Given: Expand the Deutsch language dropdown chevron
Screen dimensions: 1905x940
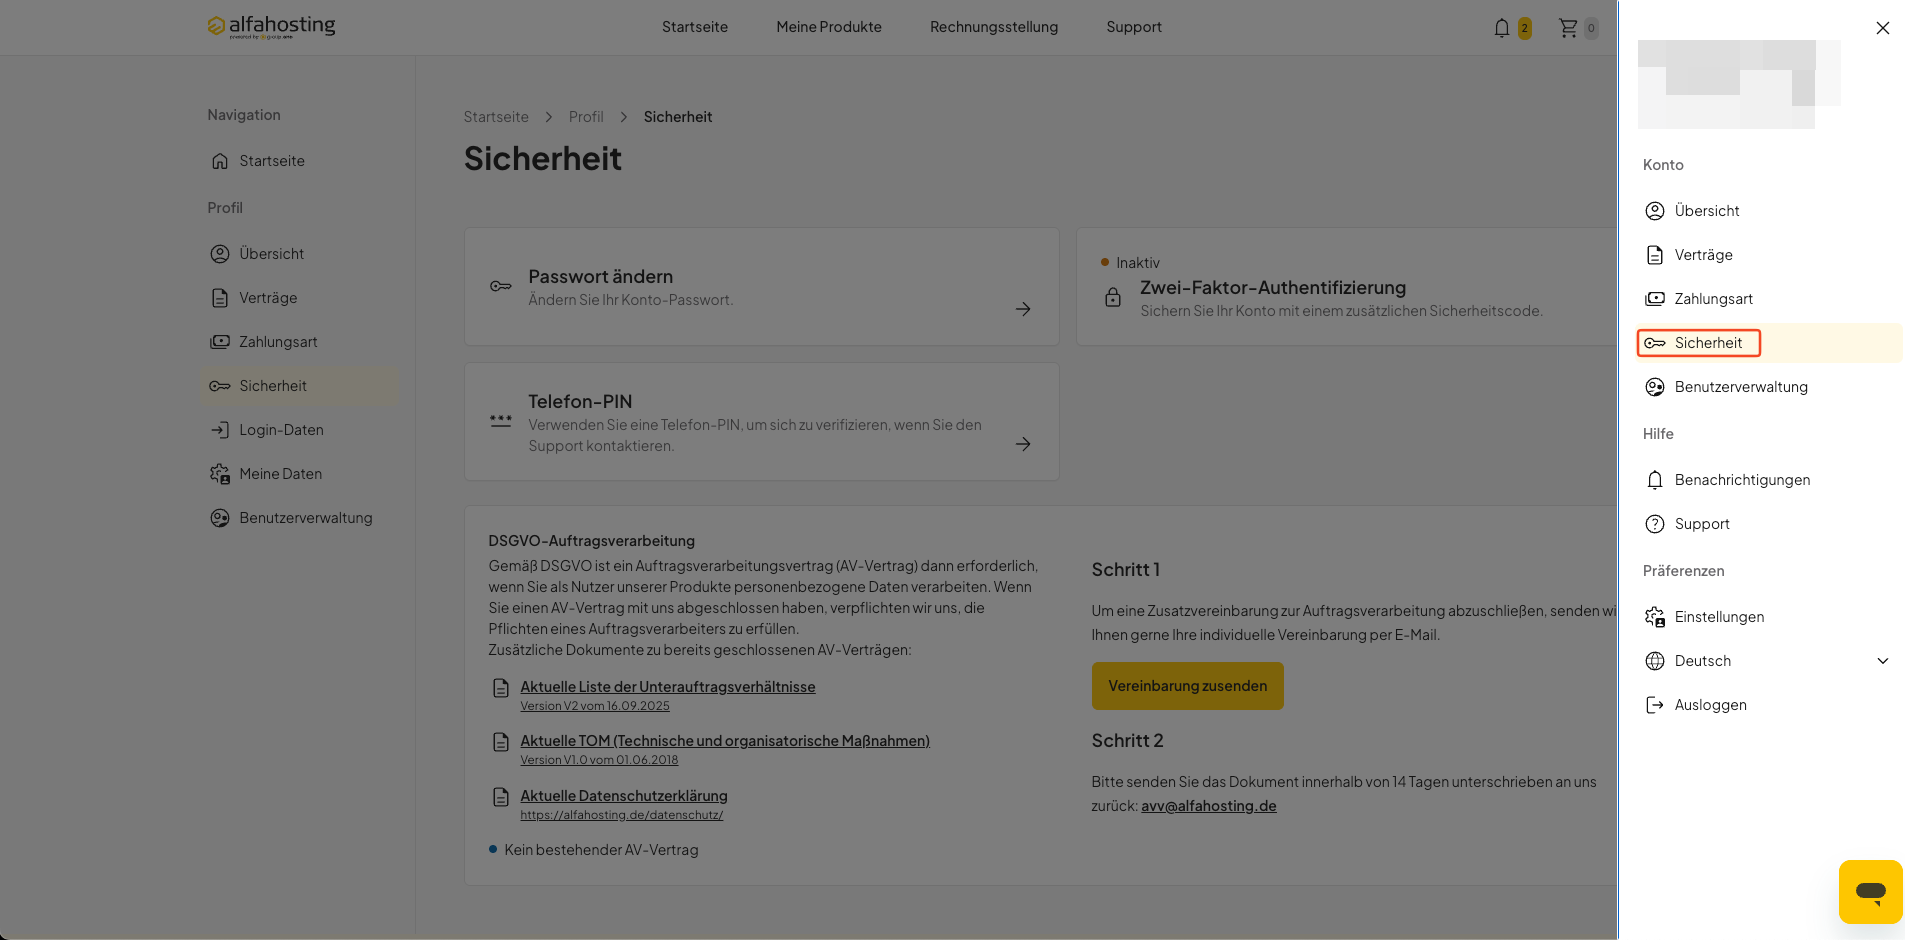Looking at the screenshot, I should pyautogui.click(x=1882, y=661).
